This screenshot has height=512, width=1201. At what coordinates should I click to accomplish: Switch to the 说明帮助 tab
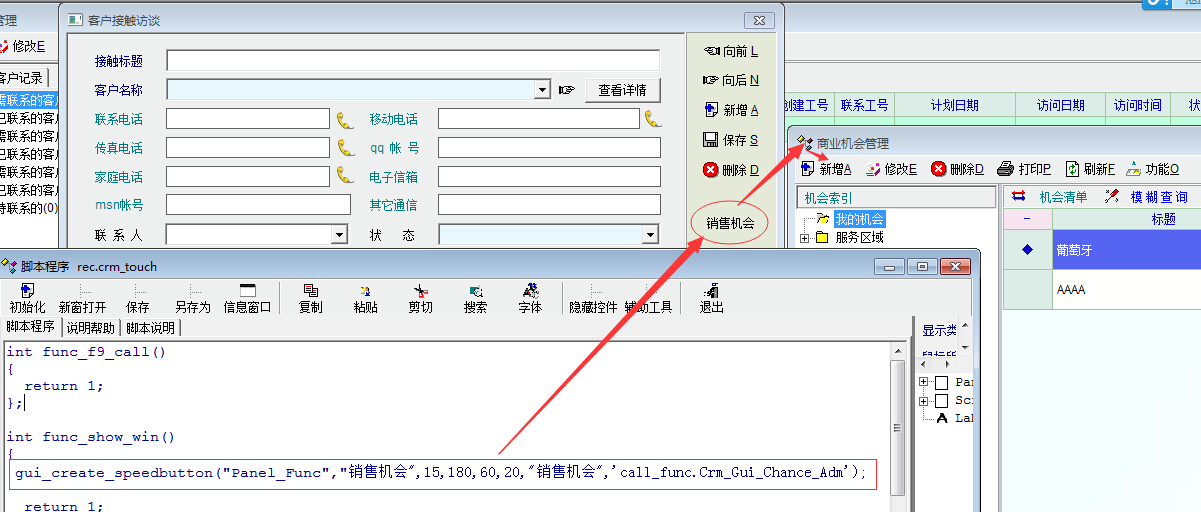pyautogui.click(x=91, y=328)
